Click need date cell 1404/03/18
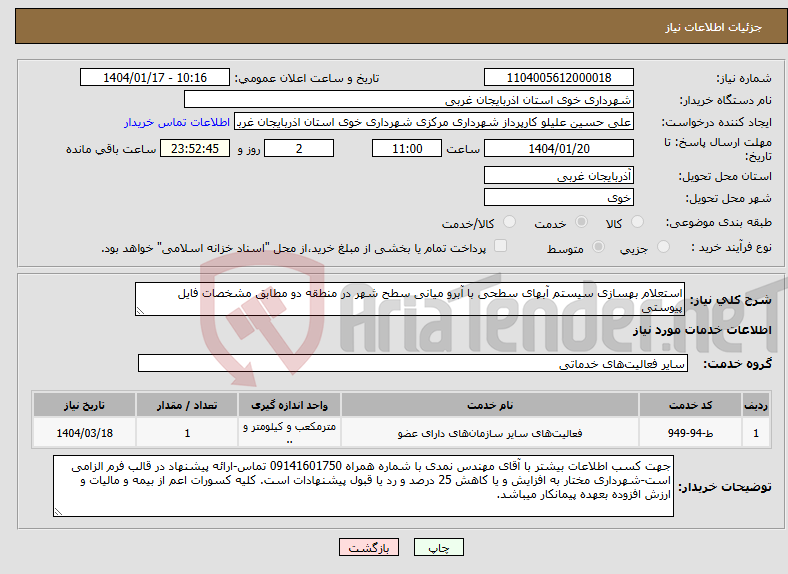This screenshot has width=788, height=574. point(84,432)
